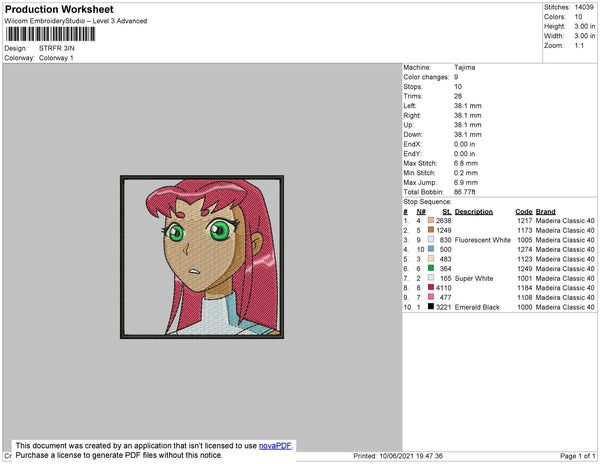Image resolution: width=600 pixels, height=464 pixels.
Task: Select the printed date 10/06/2021
Action: pyautogui.click(x=396, y=456)
